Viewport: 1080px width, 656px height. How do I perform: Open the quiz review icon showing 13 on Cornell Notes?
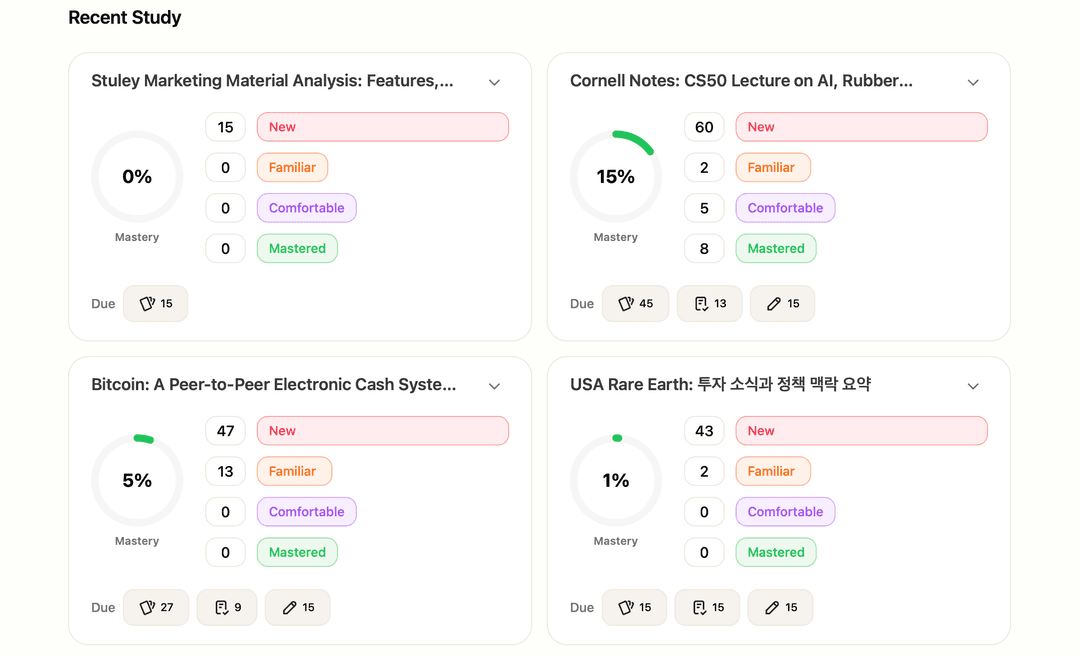coord(709,303)
